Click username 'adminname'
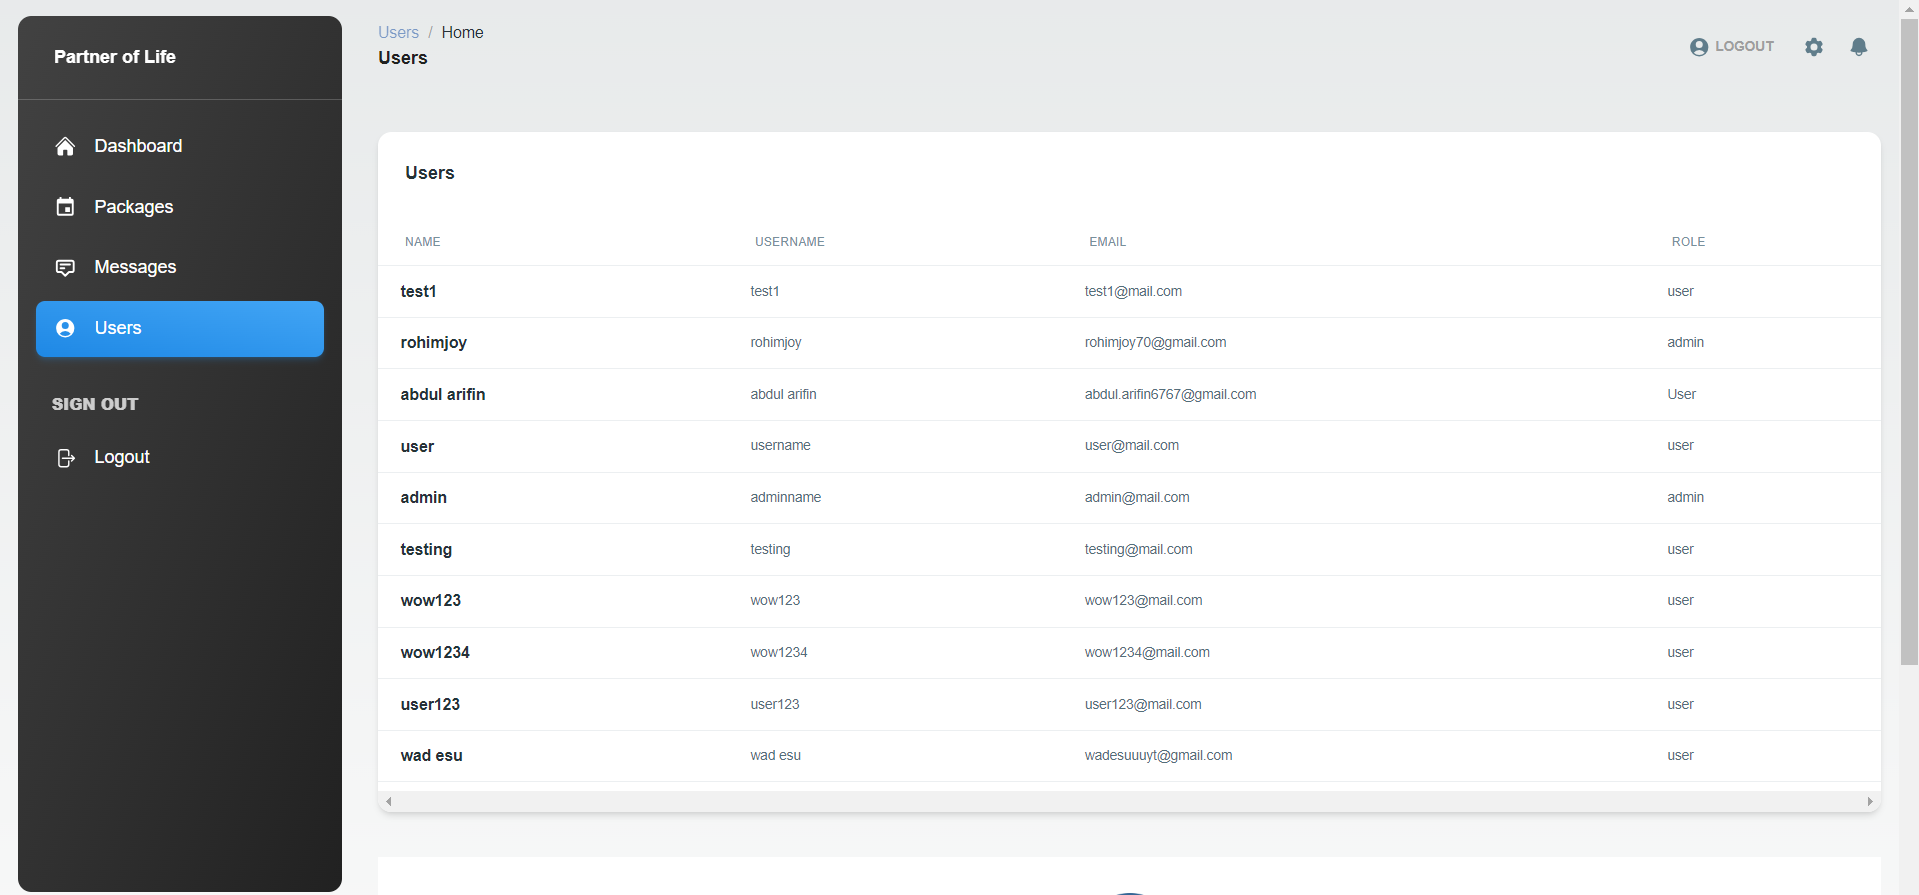 point(785,497)
